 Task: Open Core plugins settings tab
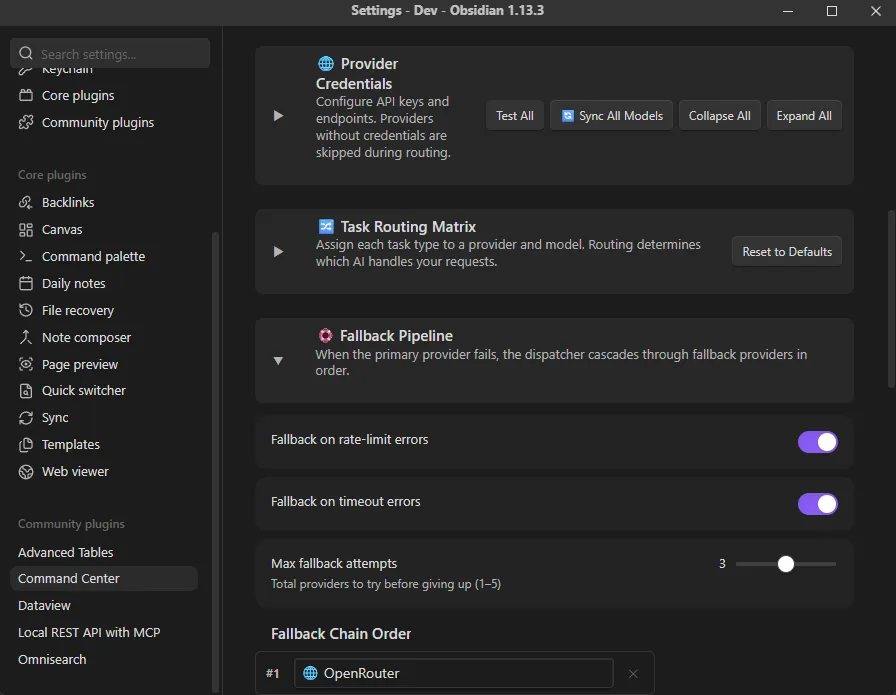(x=78, y=95)
